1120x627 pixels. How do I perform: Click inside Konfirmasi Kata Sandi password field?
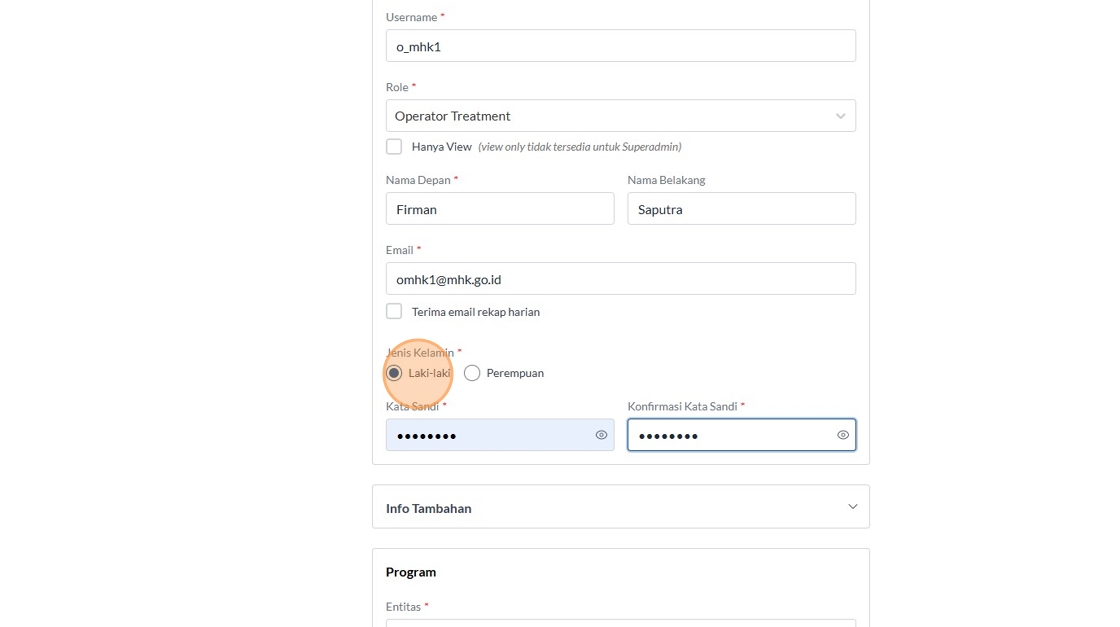[x=728, y=435]
